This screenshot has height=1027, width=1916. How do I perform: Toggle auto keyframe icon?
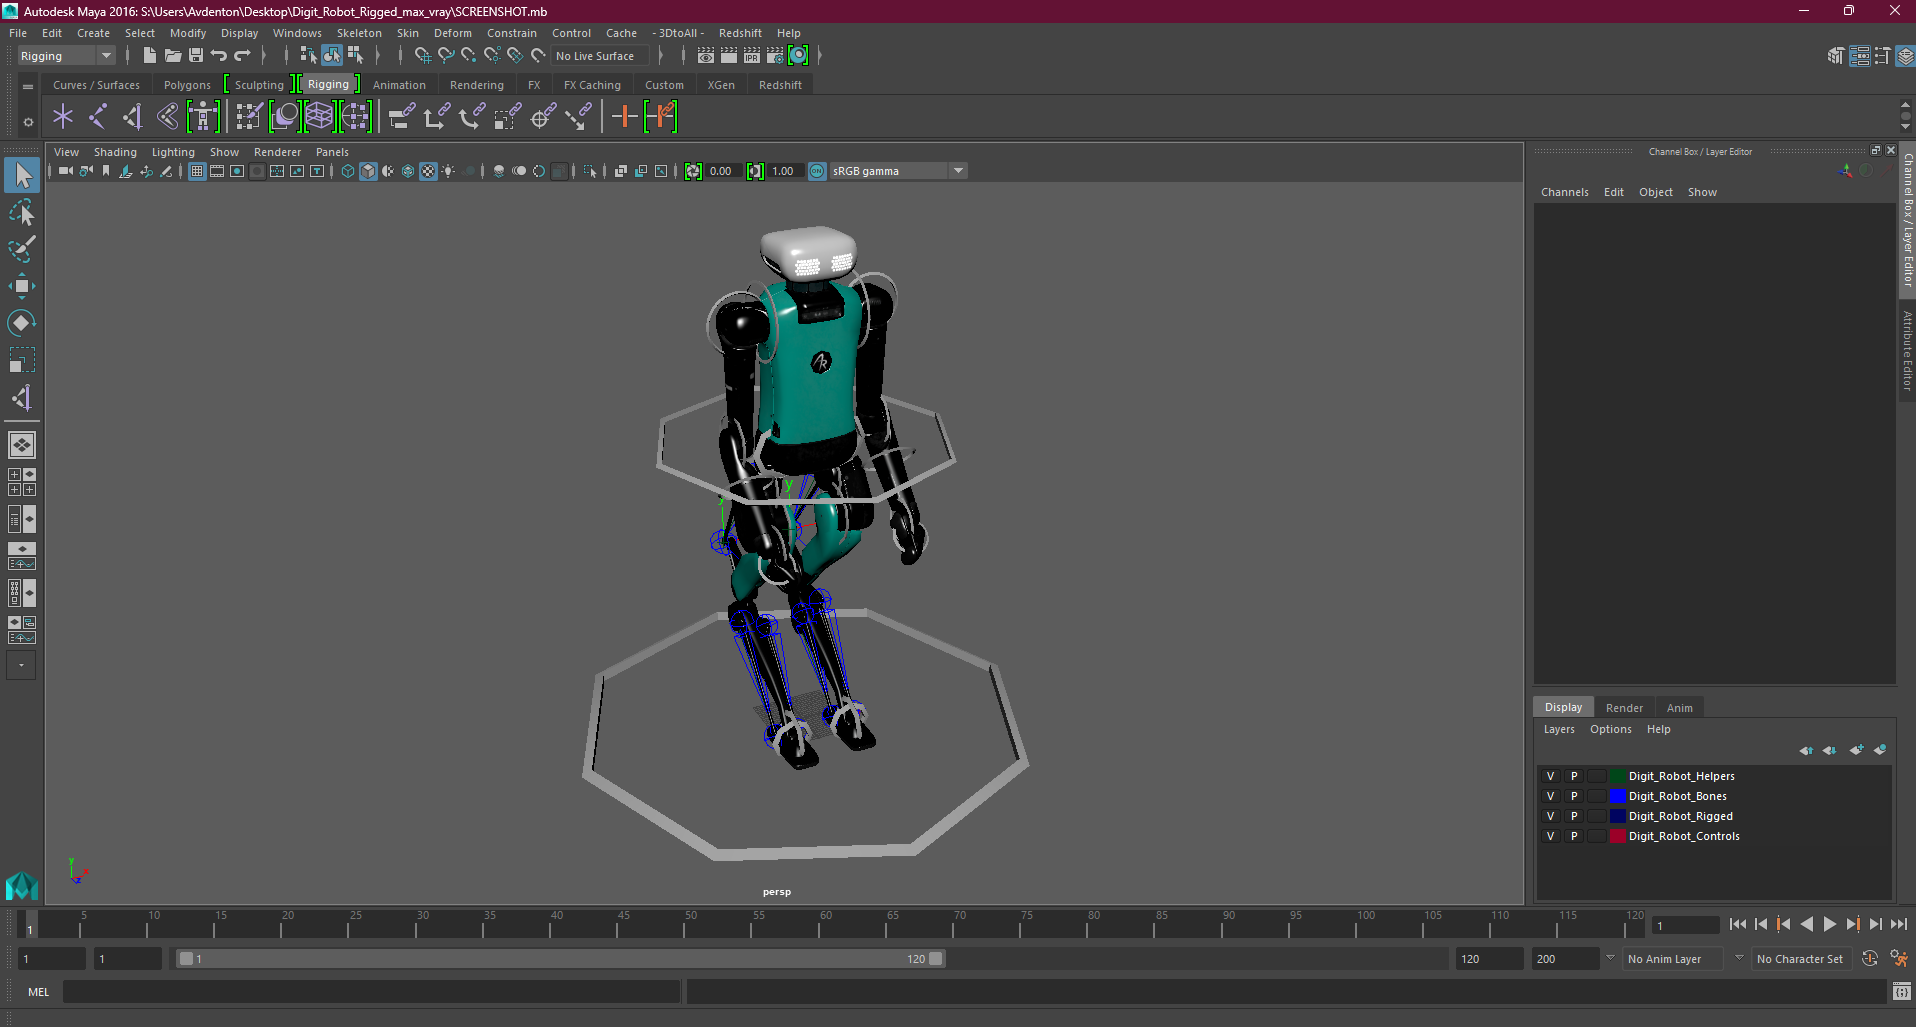click(1870, 958)
